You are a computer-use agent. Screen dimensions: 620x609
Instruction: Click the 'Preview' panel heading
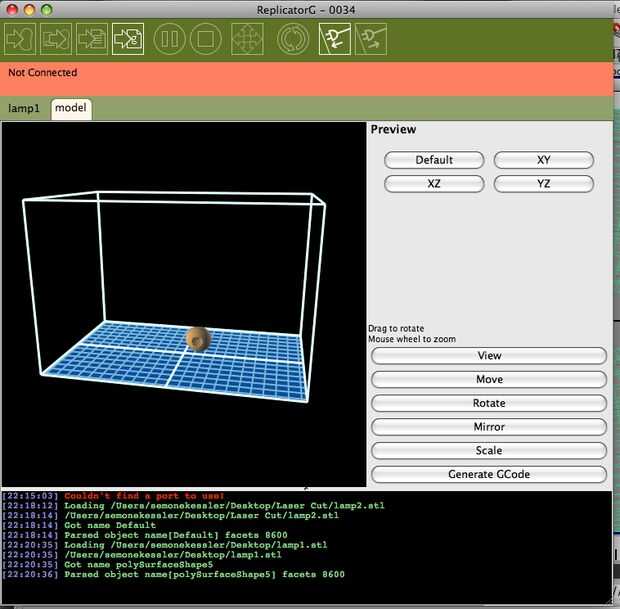click(x=393, y=130)
